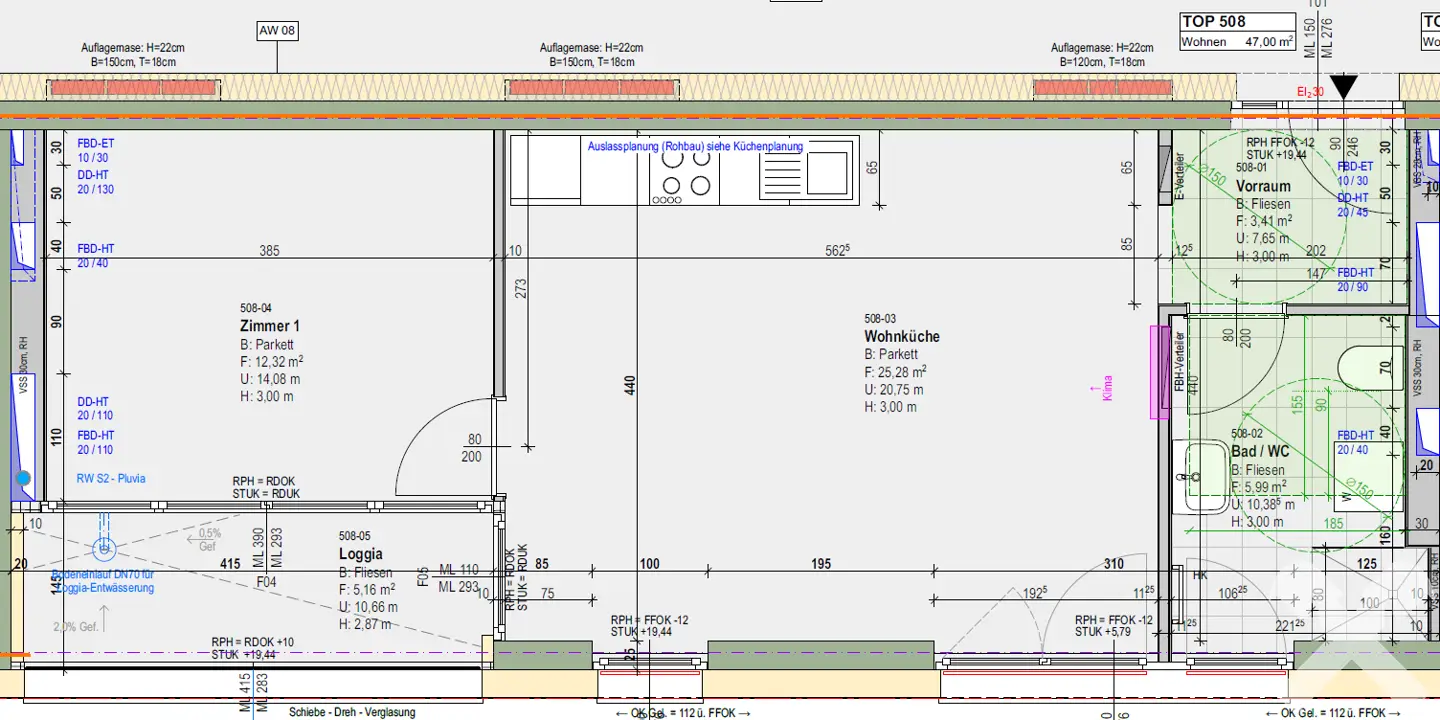Viewport: 1440px width, 720px height.
Task: Click room number 508-03
Action: (881, 320)
